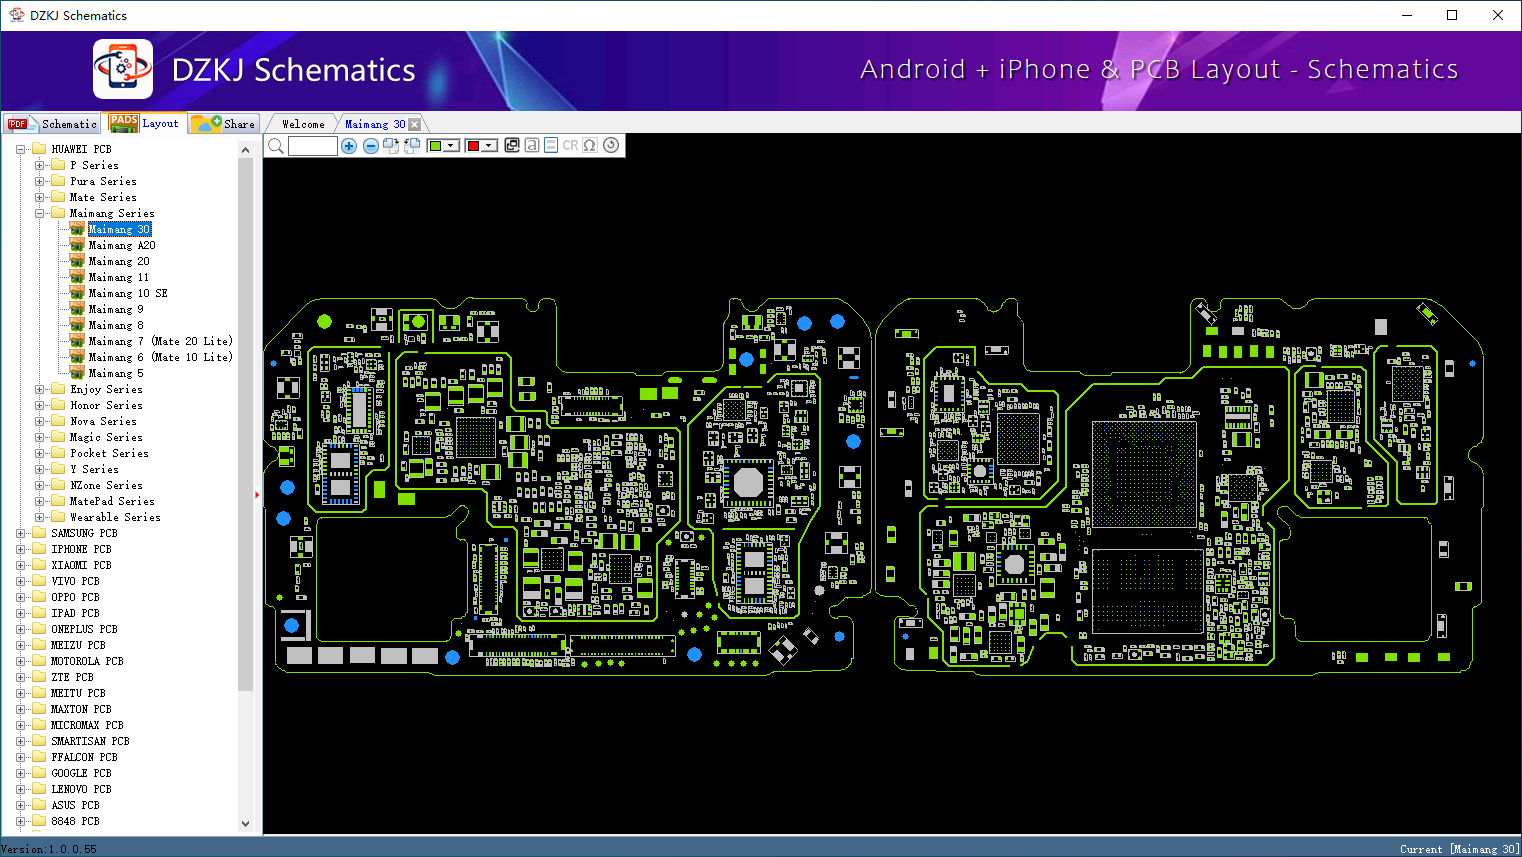The width and height of the screenshot is (1522, 857).
Task: Click the magnifier search icon in the toolbar
Action: tap(276, 146)
